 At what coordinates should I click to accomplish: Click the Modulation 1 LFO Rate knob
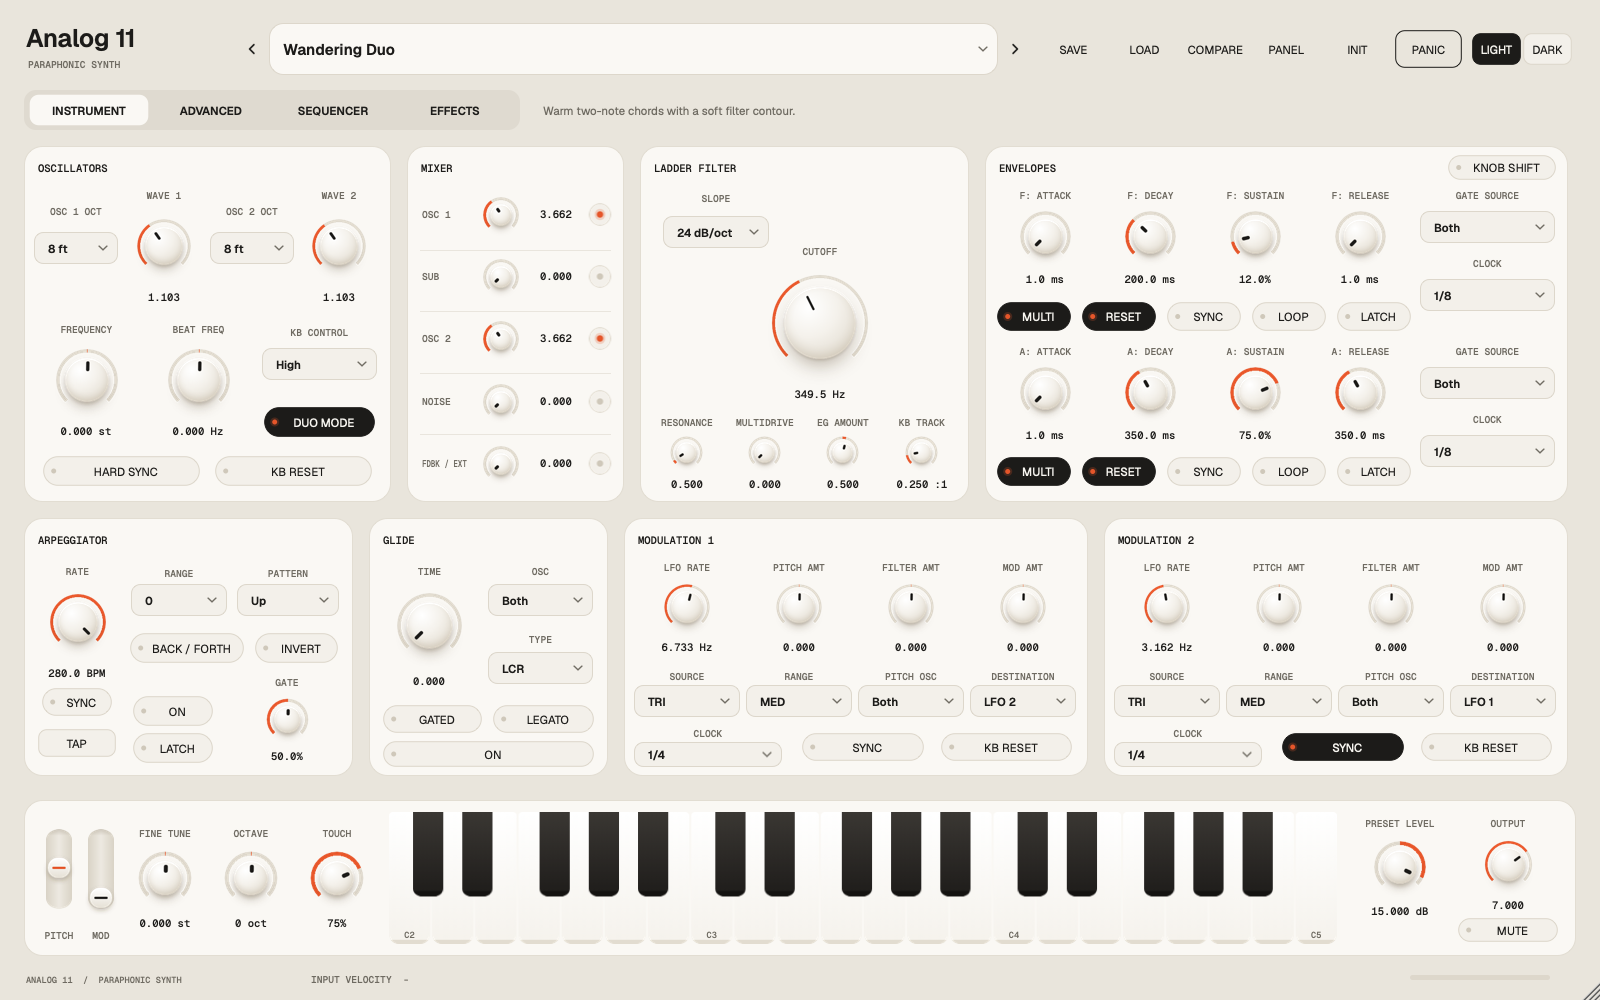pyautogui.click(x=687, y=605)
